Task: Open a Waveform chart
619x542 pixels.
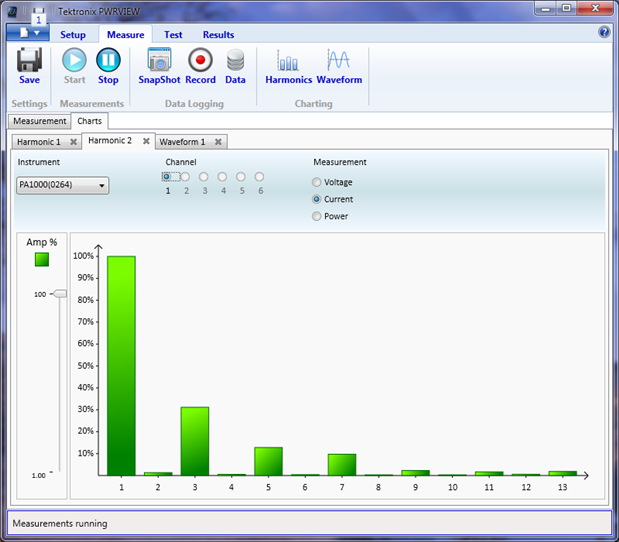Action: point(339,65)
